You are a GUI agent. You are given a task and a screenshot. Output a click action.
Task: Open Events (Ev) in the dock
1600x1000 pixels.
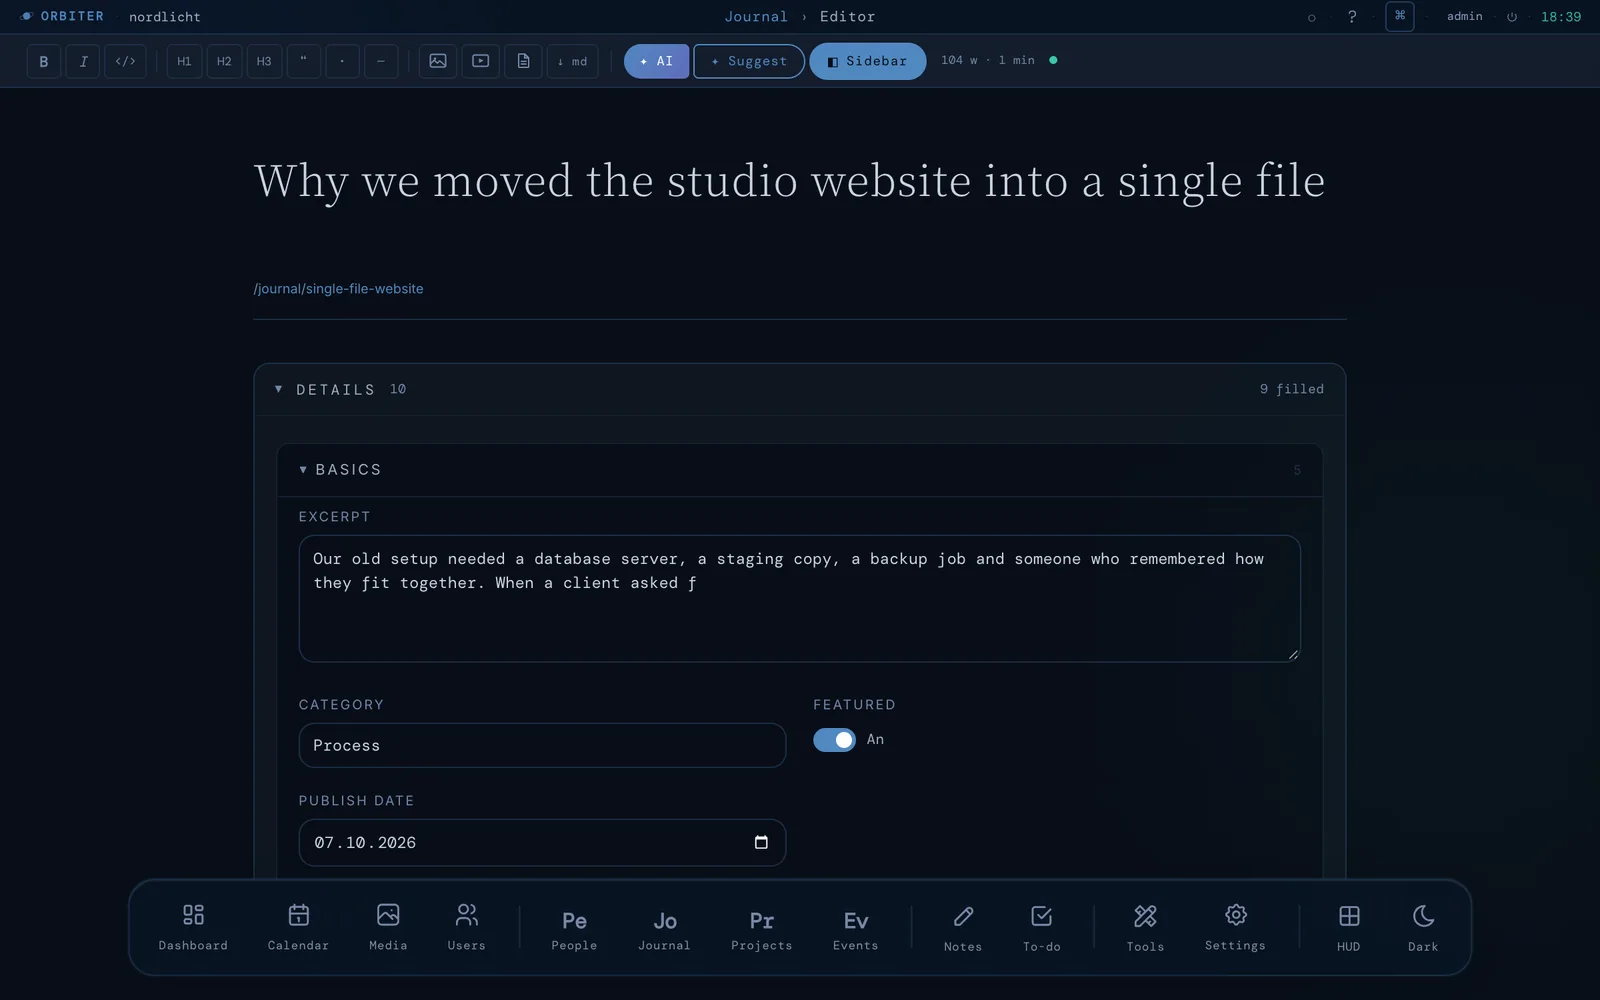pyautogui.click(x=856, y=929)
